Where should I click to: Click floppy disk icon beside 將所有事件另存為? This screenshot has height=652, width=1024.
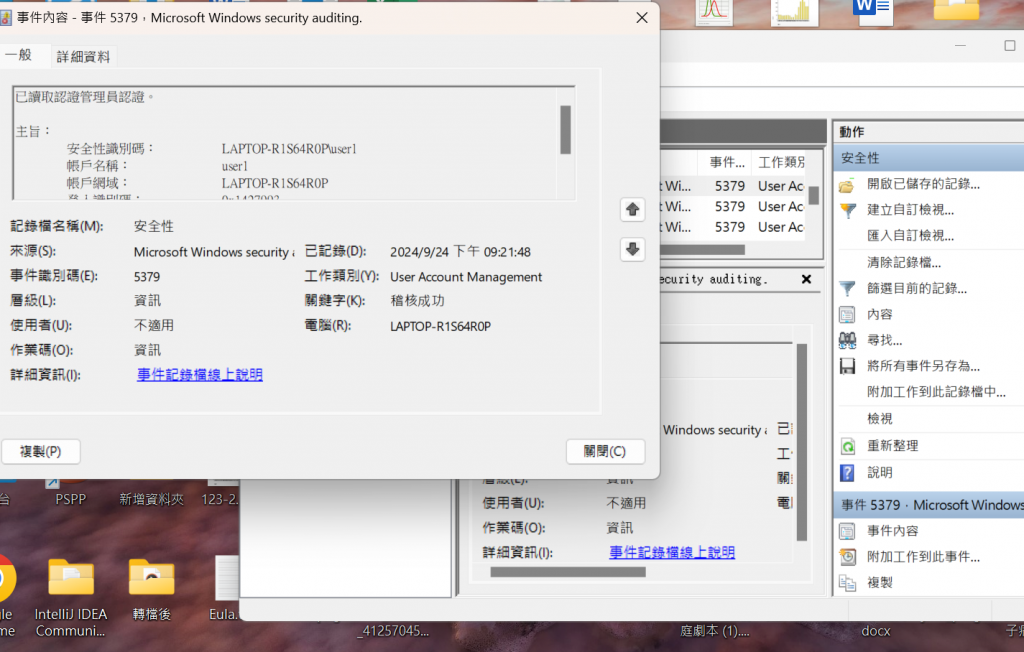pos(847,366)
